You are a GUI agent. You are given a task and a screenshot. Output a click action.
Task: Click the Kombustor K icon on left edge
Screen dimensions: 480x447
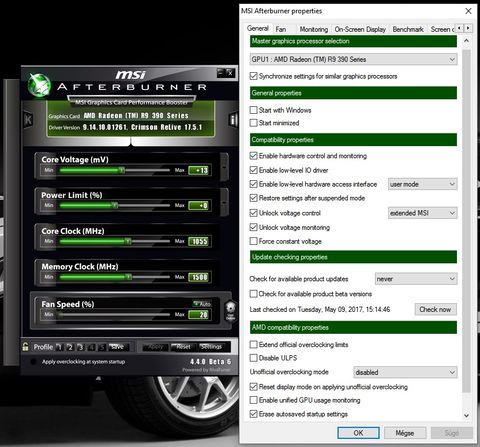(28, 120)
